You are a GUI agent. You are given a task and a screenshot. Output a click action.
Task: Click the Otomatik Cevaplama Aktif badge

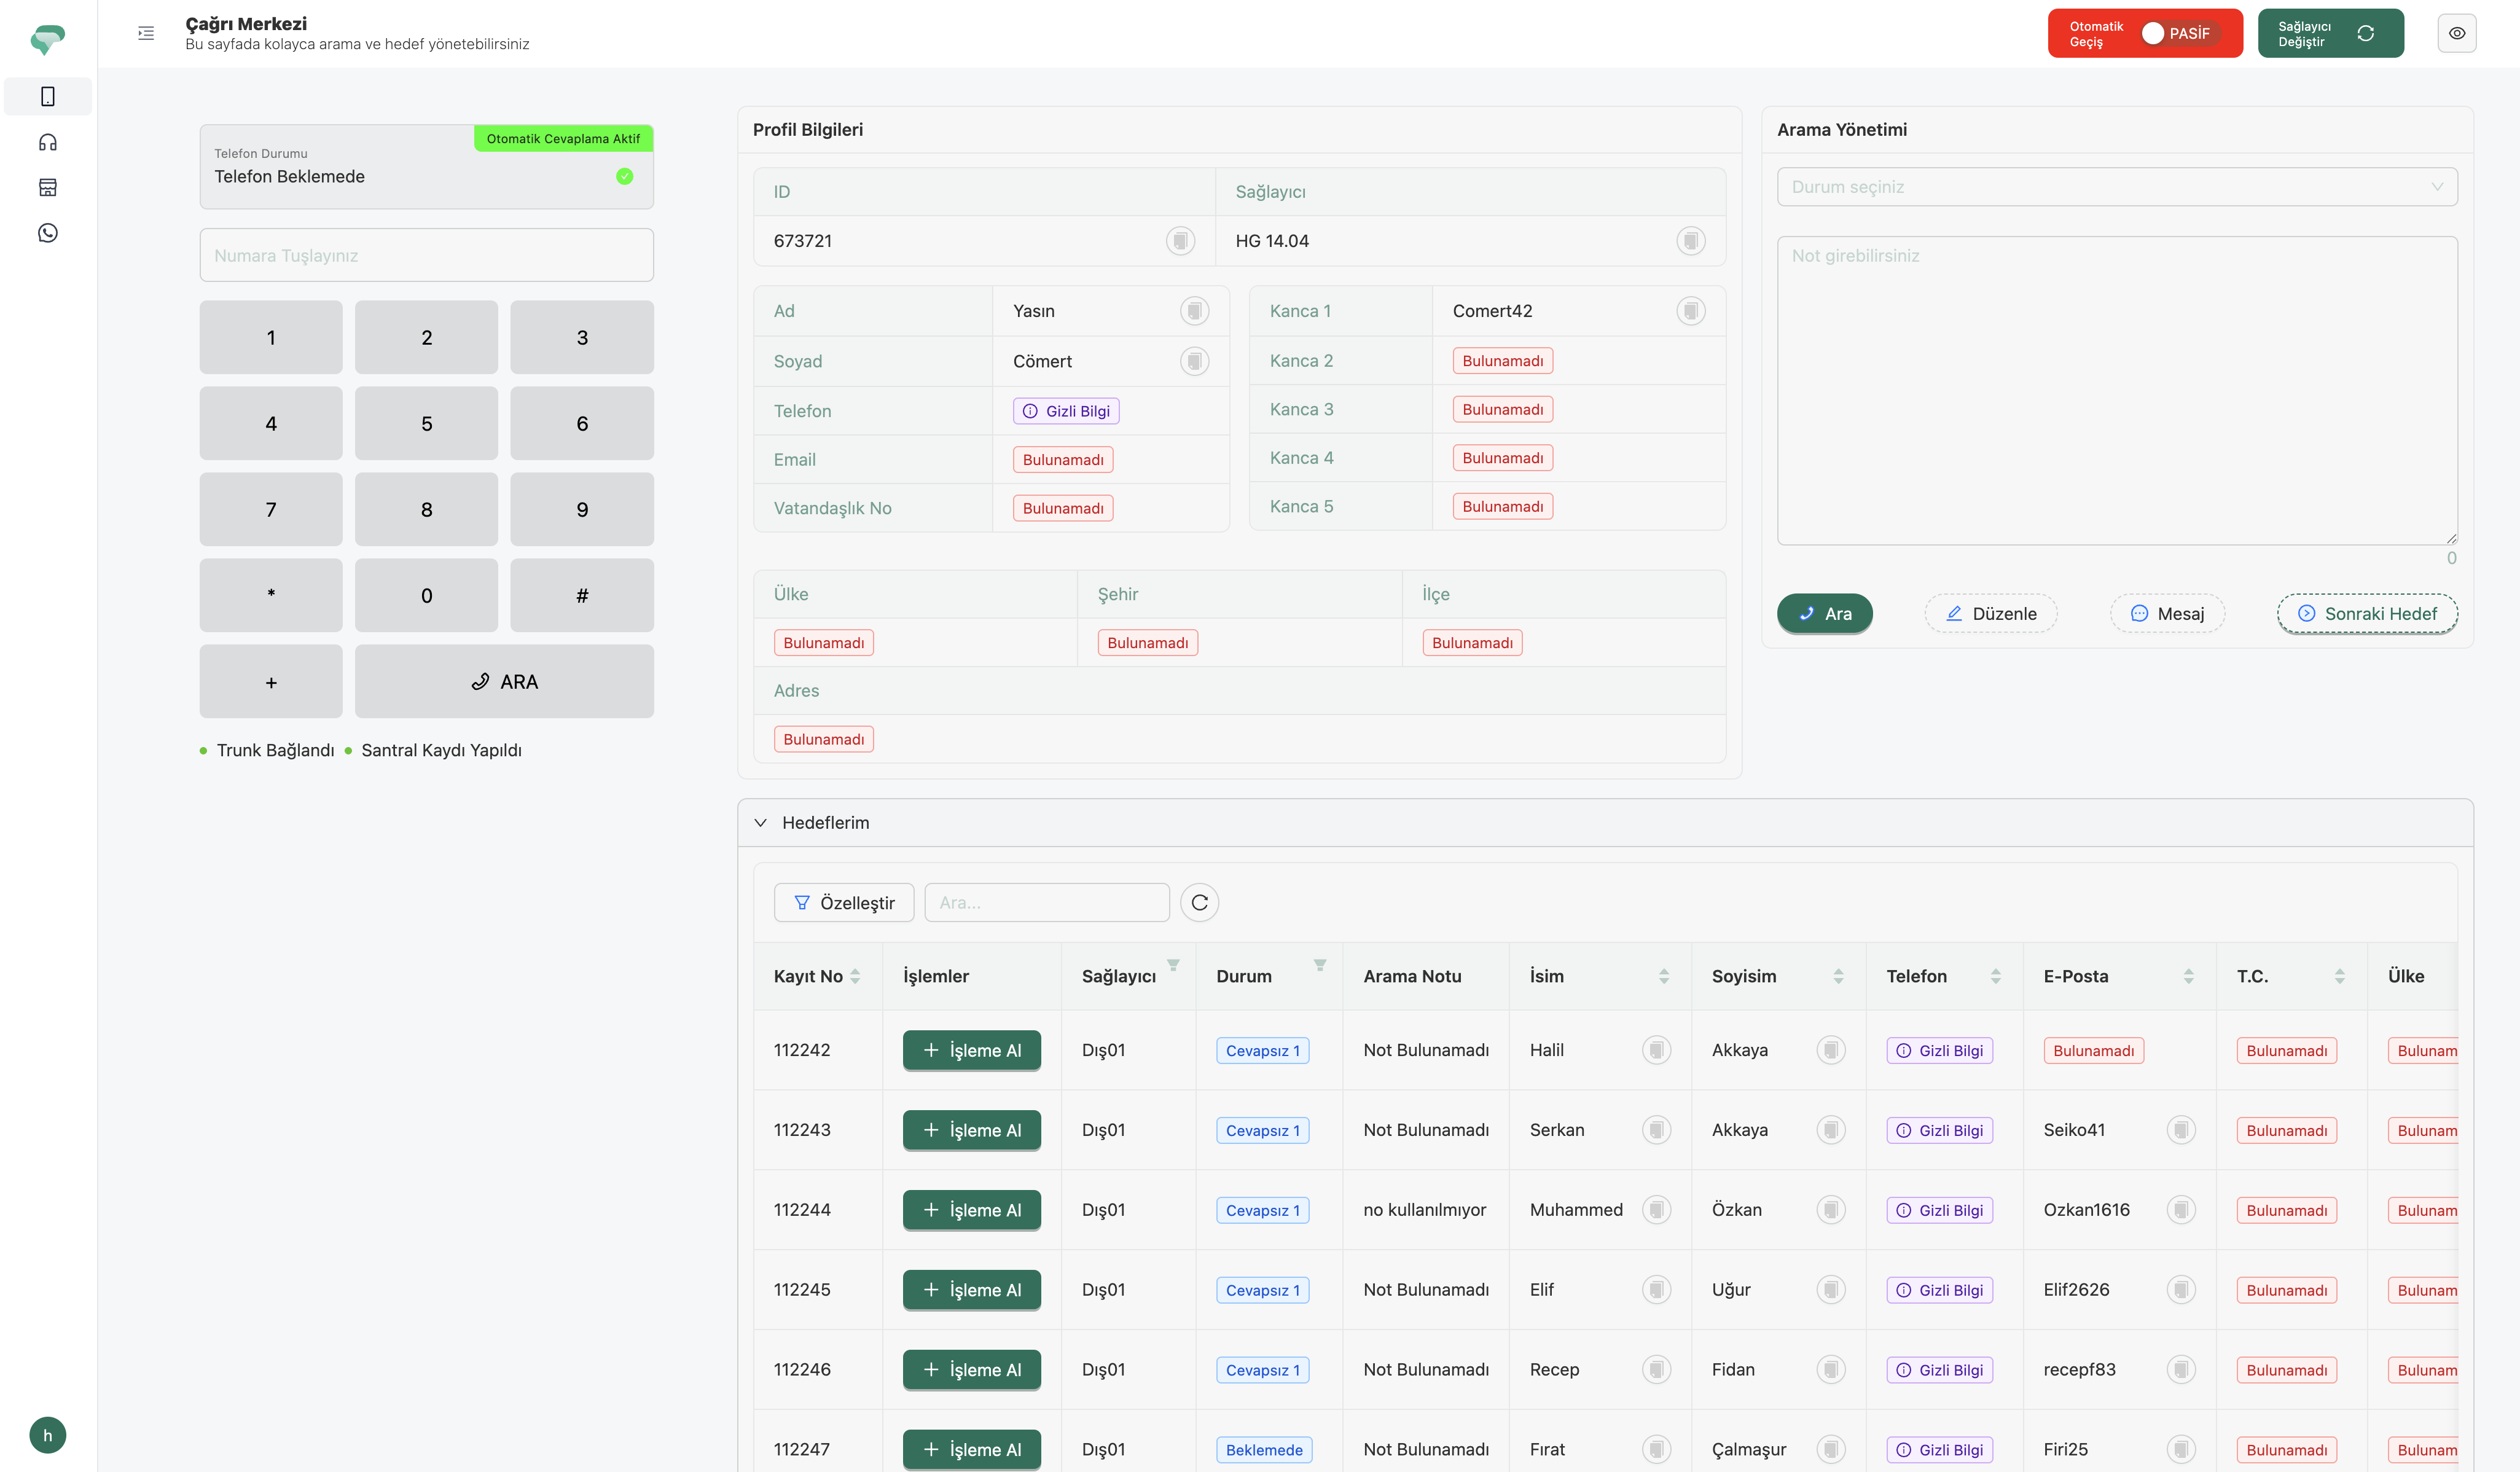click(x=563, y=138)
